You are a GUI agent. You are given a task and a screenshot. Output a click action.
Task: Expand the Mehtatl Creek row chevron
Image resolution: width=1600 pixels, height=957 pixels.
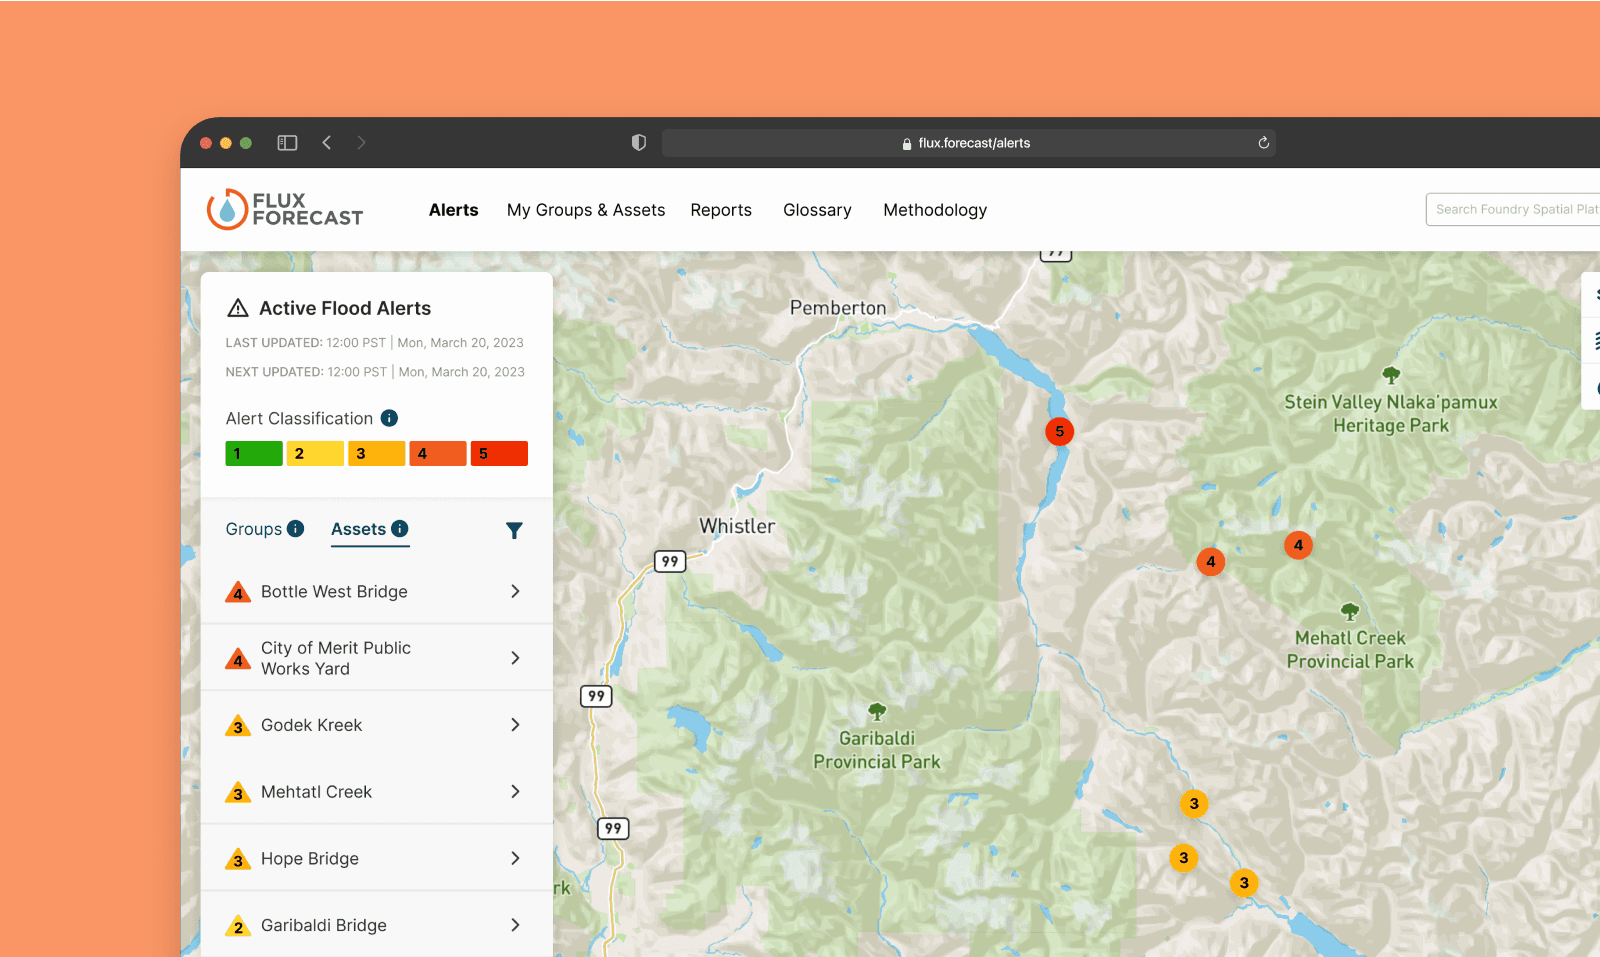[x=515, y=791]
